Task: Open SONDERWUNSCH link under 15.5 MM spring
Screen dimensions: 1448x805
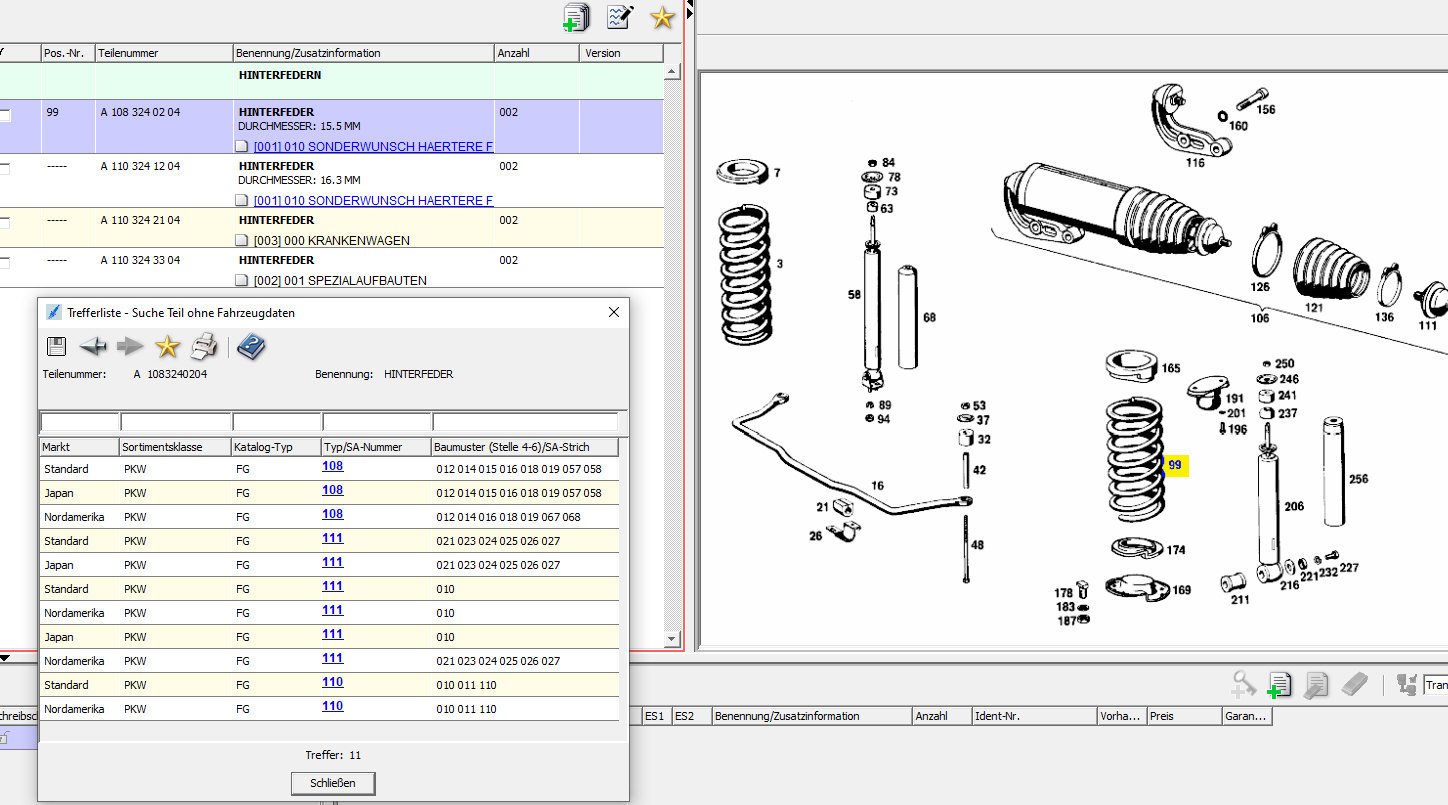Action: tap(374, 147)
